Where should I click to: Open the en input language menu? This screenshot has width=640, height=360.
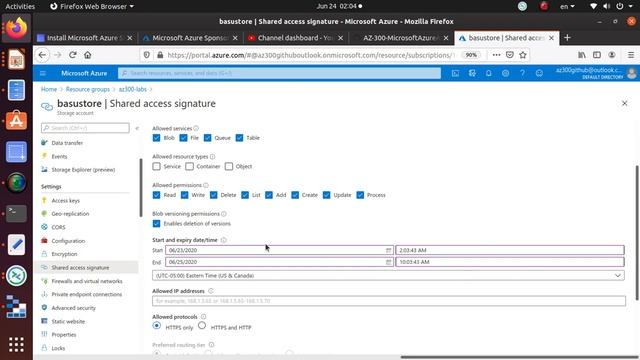tap(567, 6)
